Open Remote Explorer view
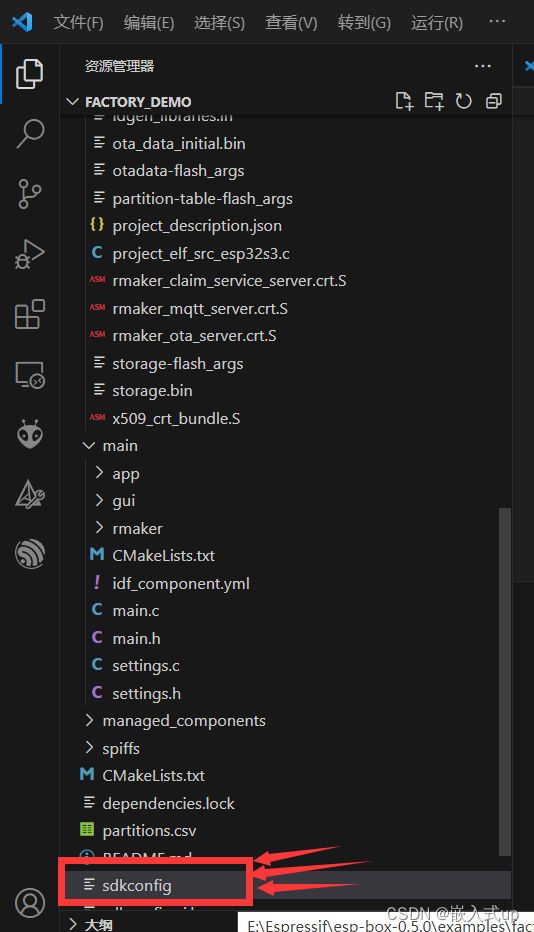The image size is (534, 932). (30, 375)
